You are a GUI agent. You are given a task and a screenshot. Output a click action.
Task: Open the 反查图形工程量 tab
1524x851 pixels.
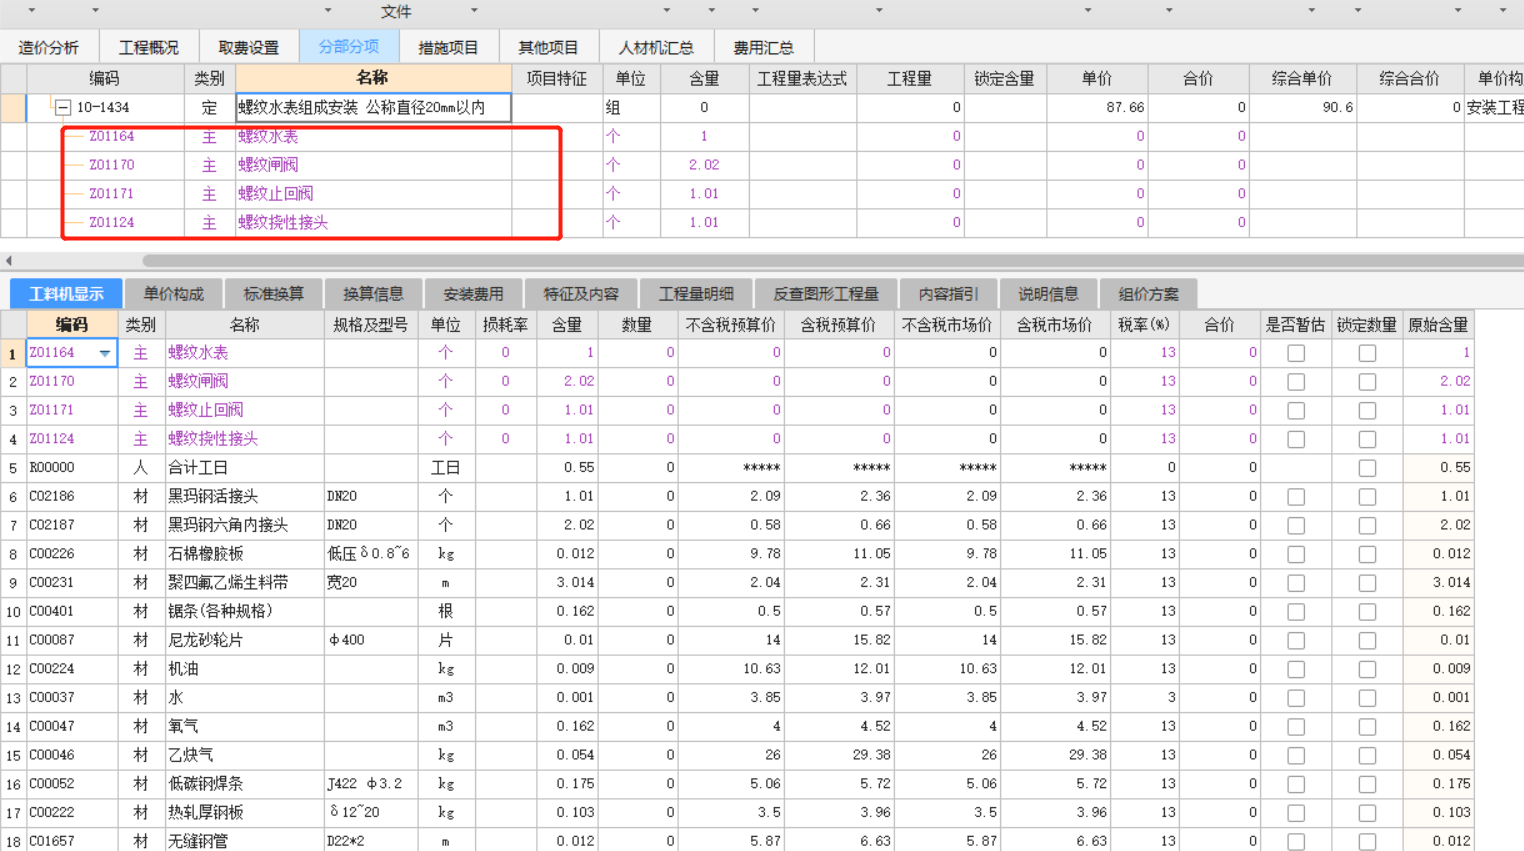(x=826, y=294)
